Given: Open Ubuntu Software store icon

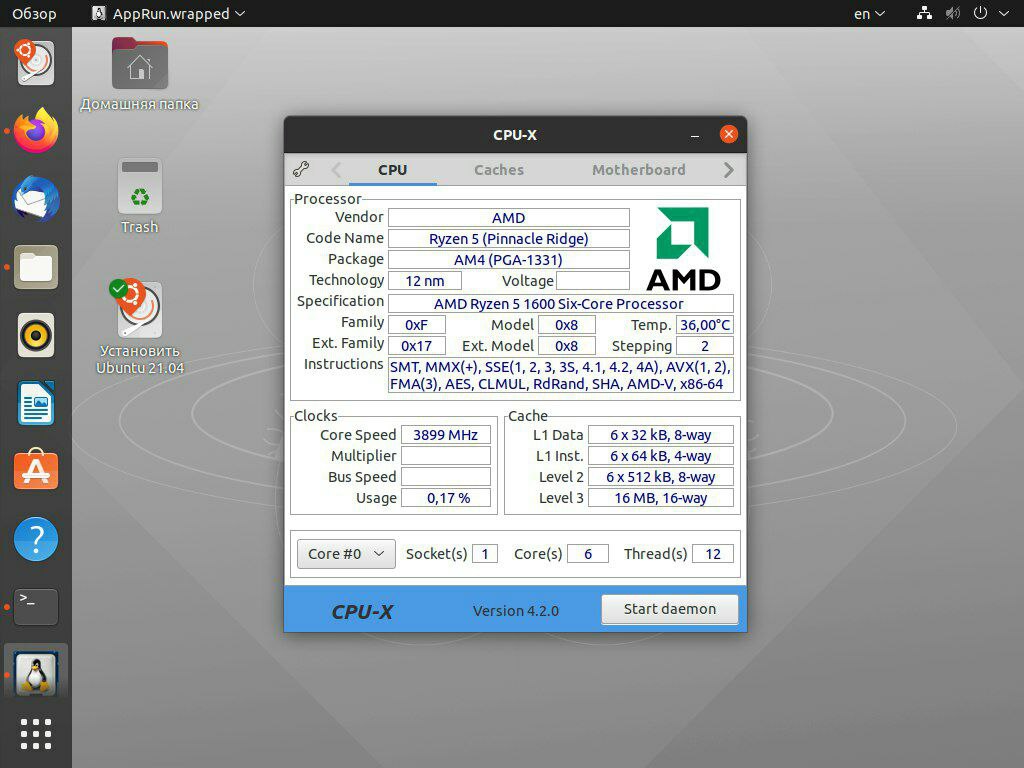Looking at the screenshot, I should point(36,470).
